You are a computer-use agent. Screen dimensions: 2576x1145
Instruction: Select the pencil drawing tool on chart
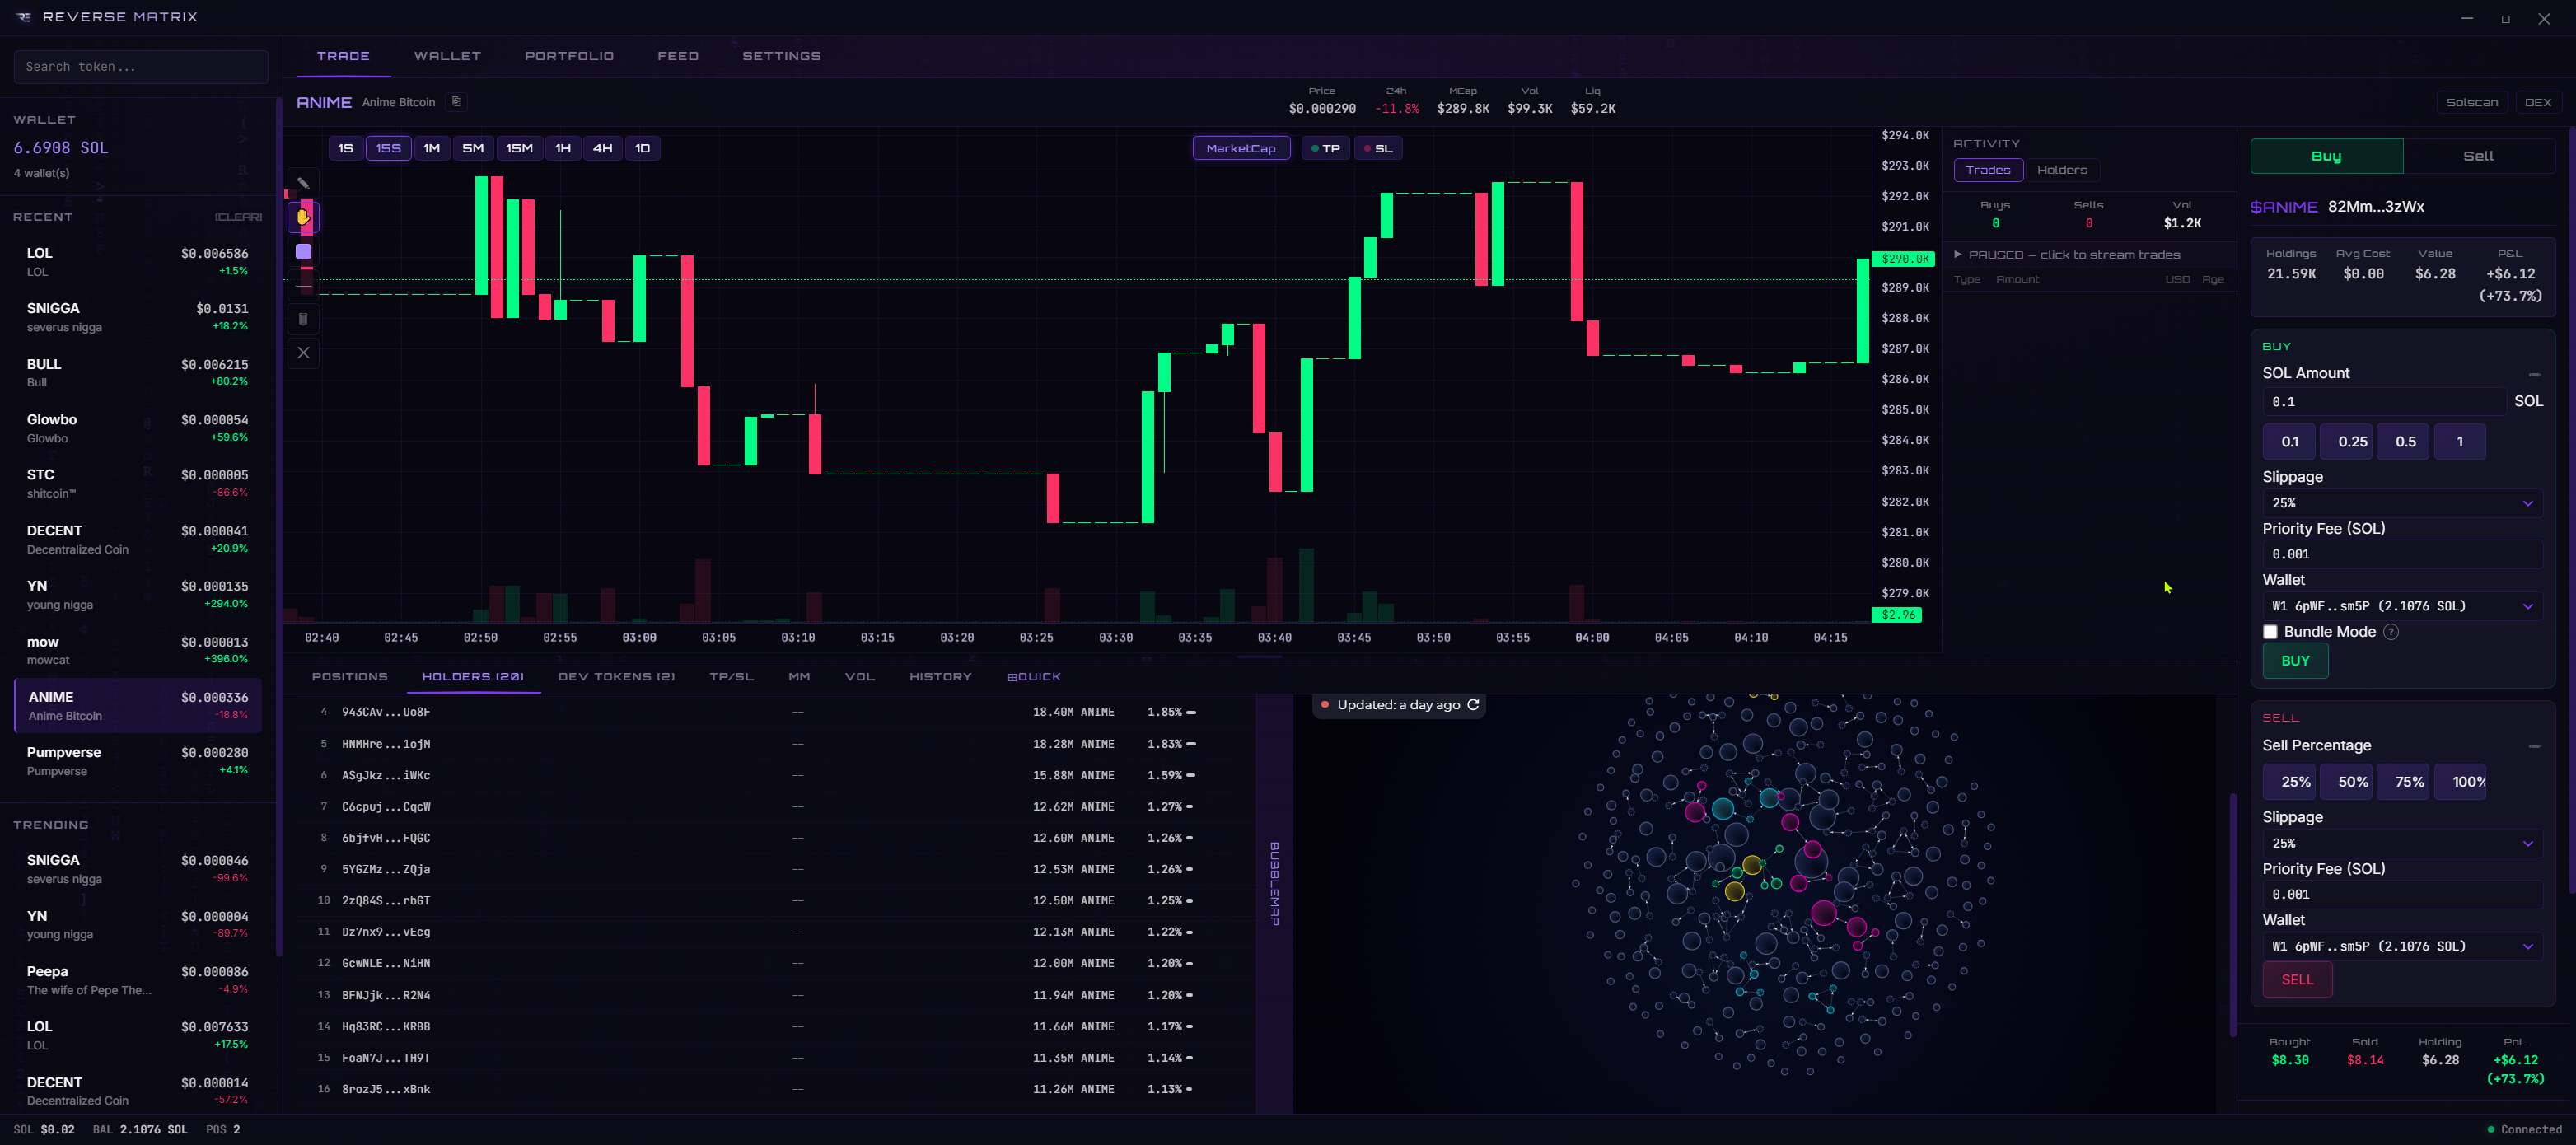(x=303, y=183)
